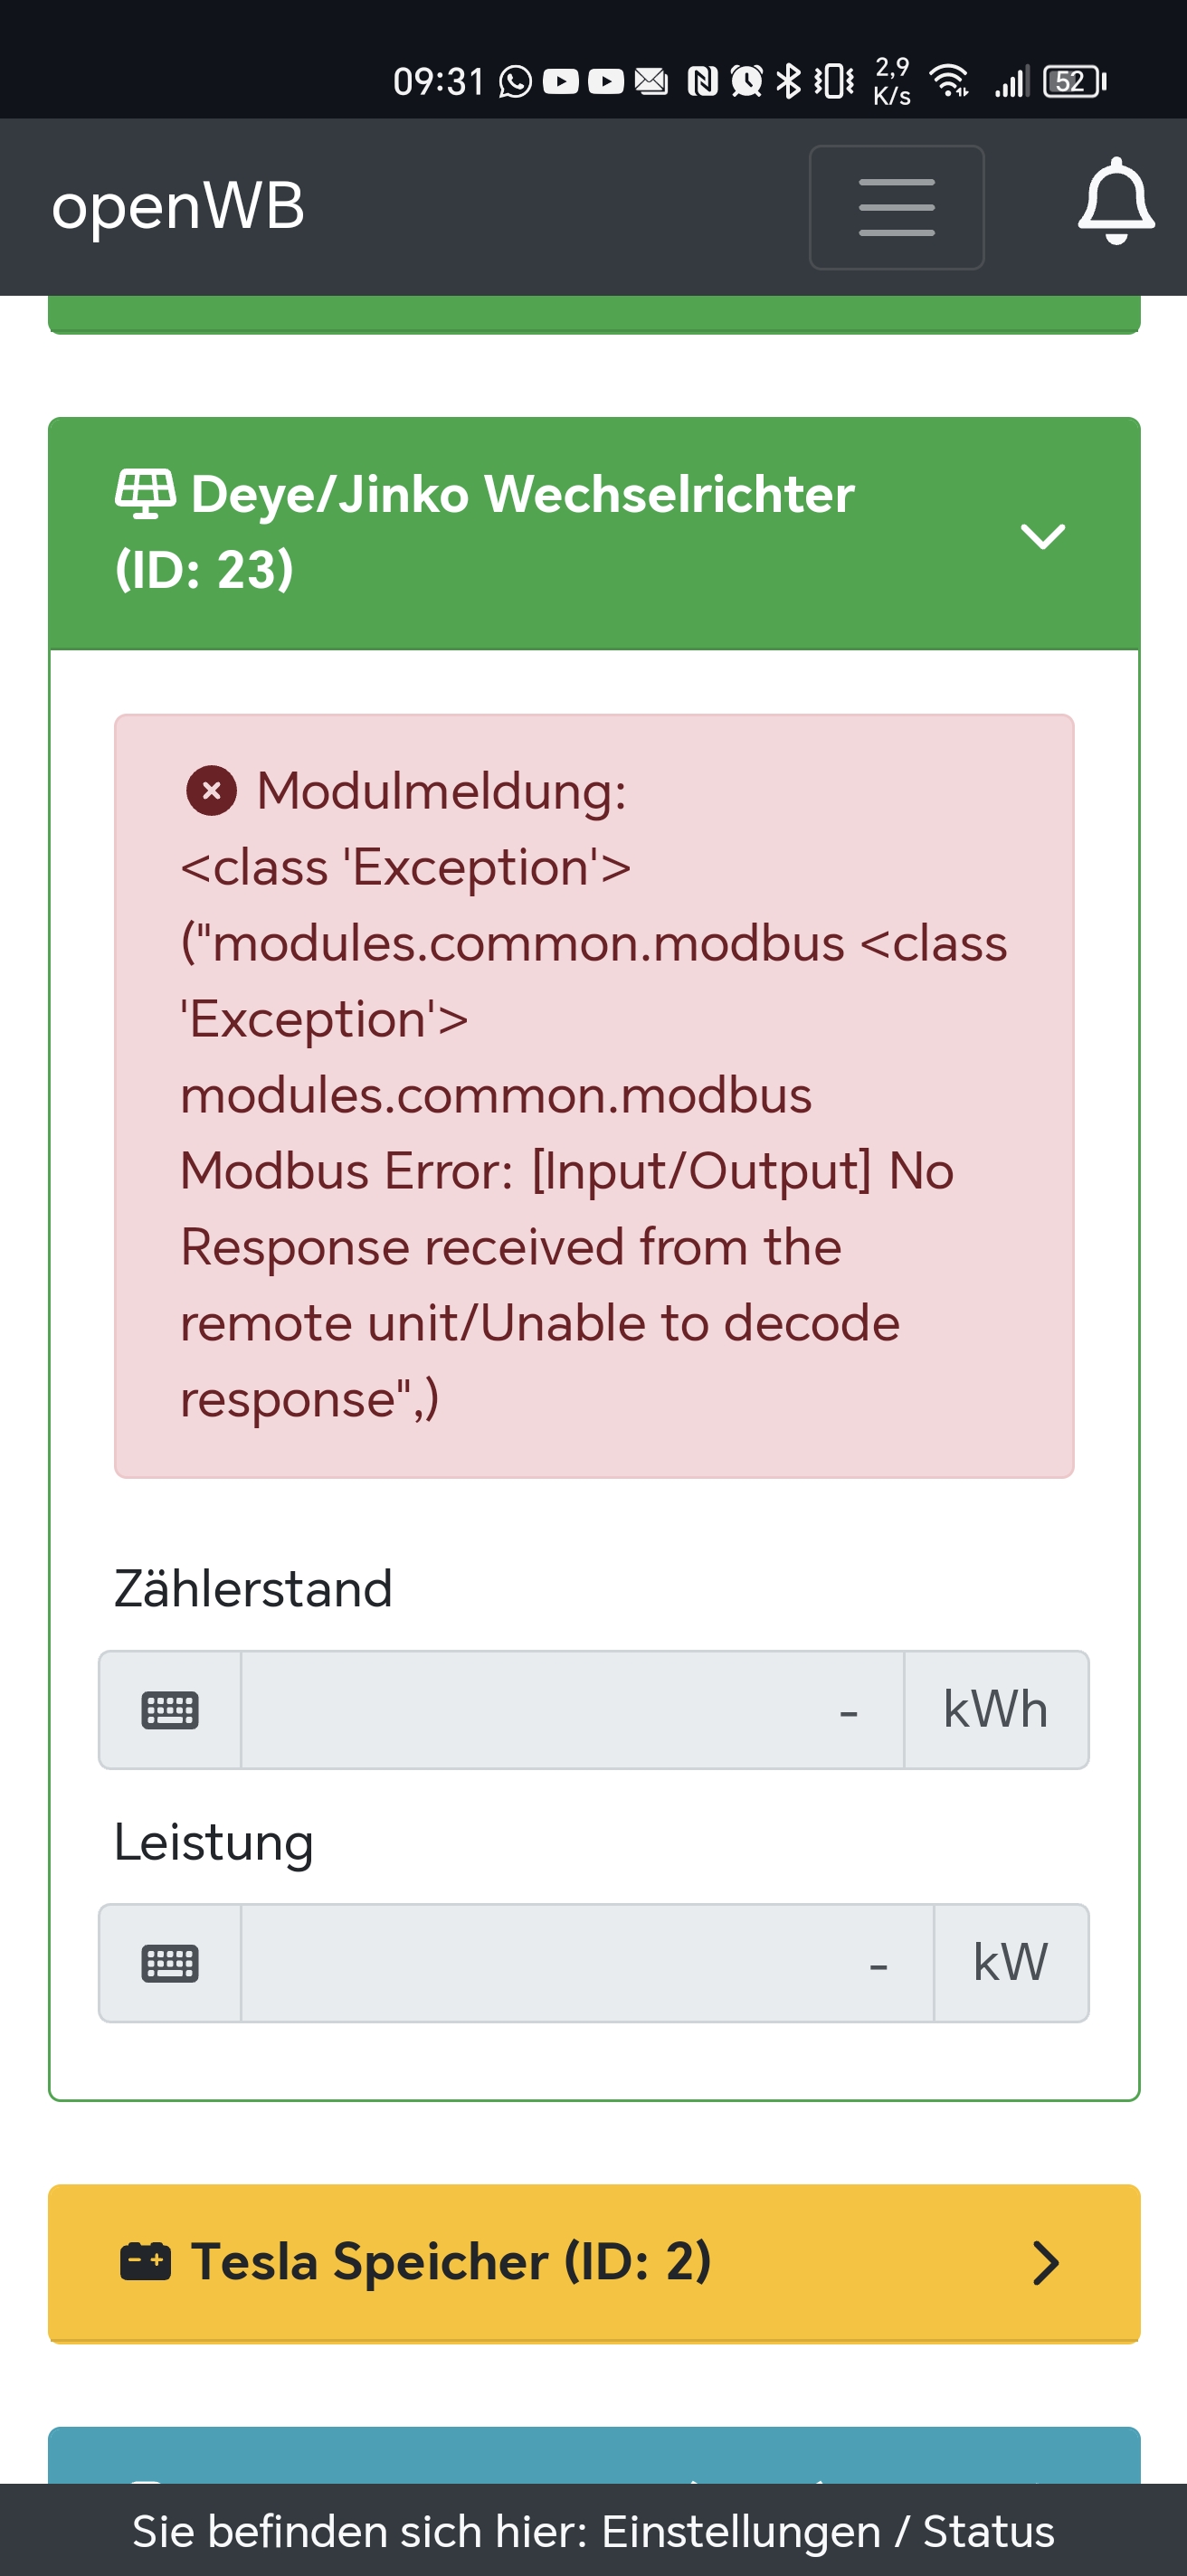Viewport: 1187px width, 2576px height.
Task: Tap the Modulmeldung error message box
Action: [594, 1095]
